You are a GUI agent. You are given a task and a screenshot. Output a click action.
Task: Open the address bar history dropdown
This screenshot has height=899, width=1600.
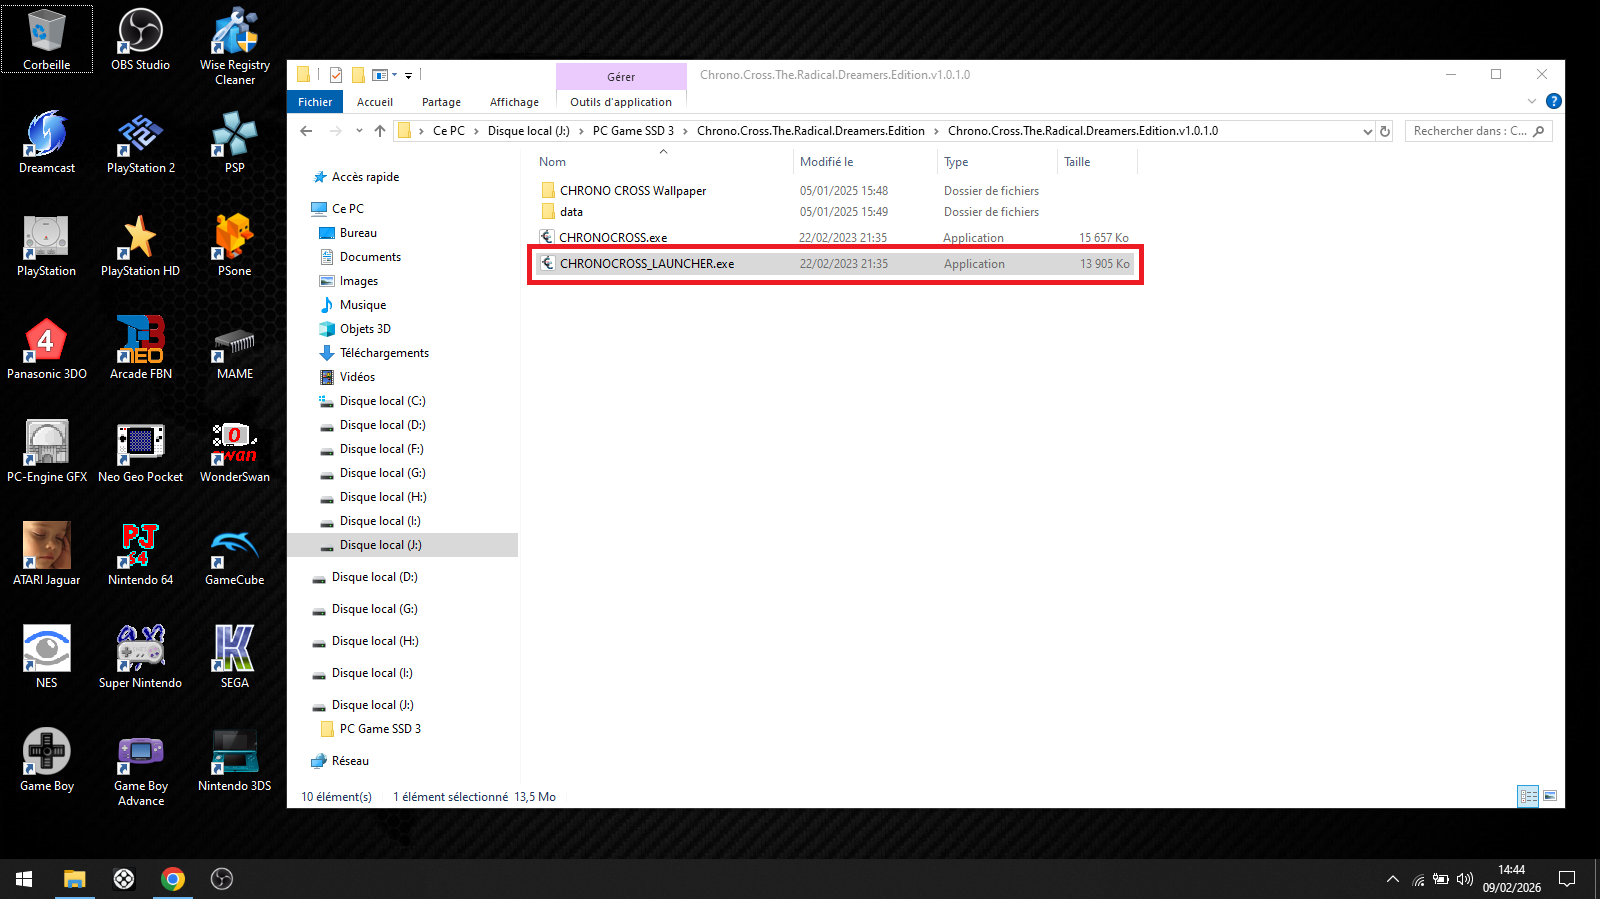[1367, 131]
